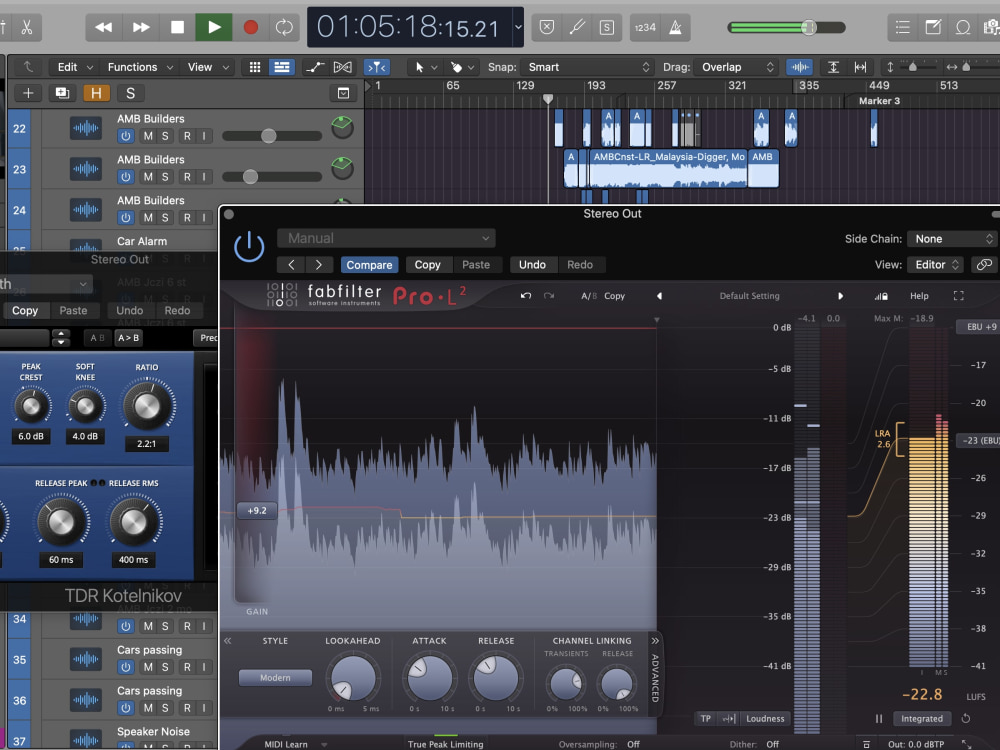Open the Drag Overlap dropdown
This screenshot has height=750, width=1000.
pos(737,67)
